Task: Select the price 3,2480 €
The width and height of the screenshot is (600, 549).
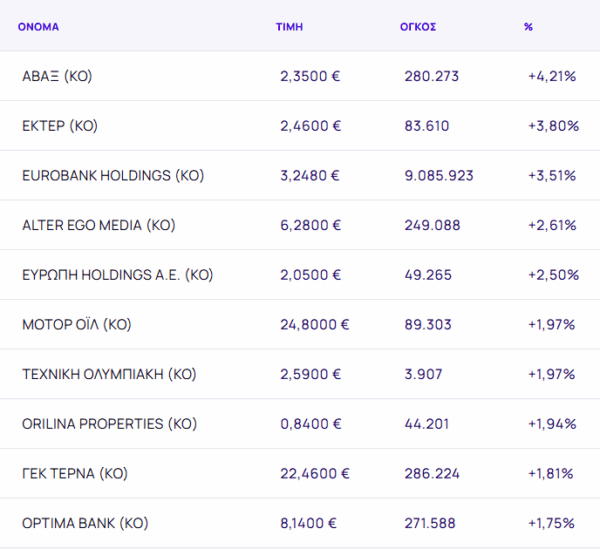Action: coord(310,176)
